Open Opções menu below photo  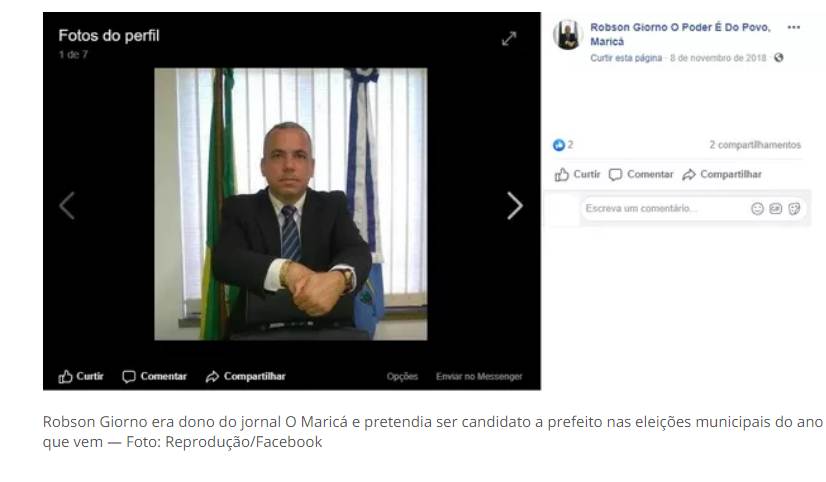402,377
